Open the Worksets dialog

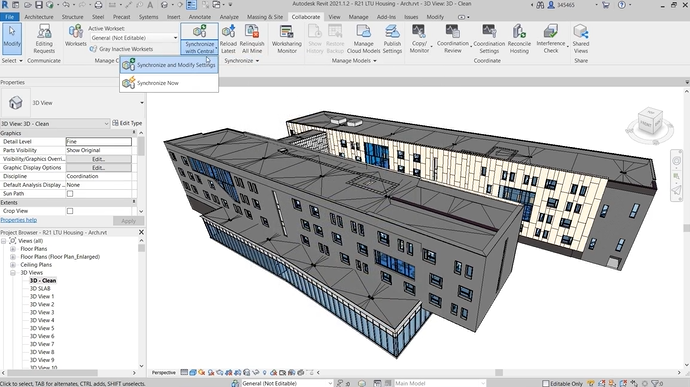click(76, 35)
